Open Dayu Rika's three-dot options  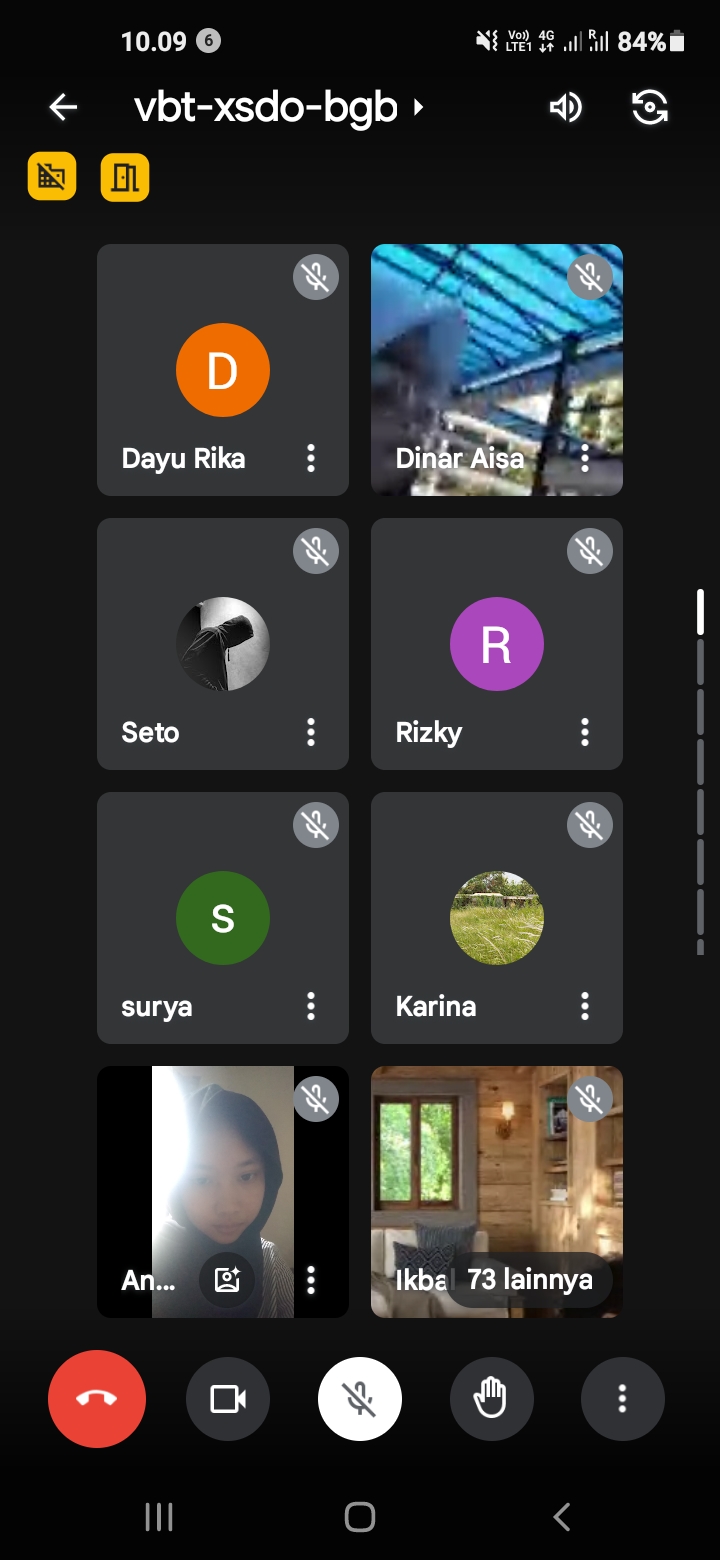point(311,459)
